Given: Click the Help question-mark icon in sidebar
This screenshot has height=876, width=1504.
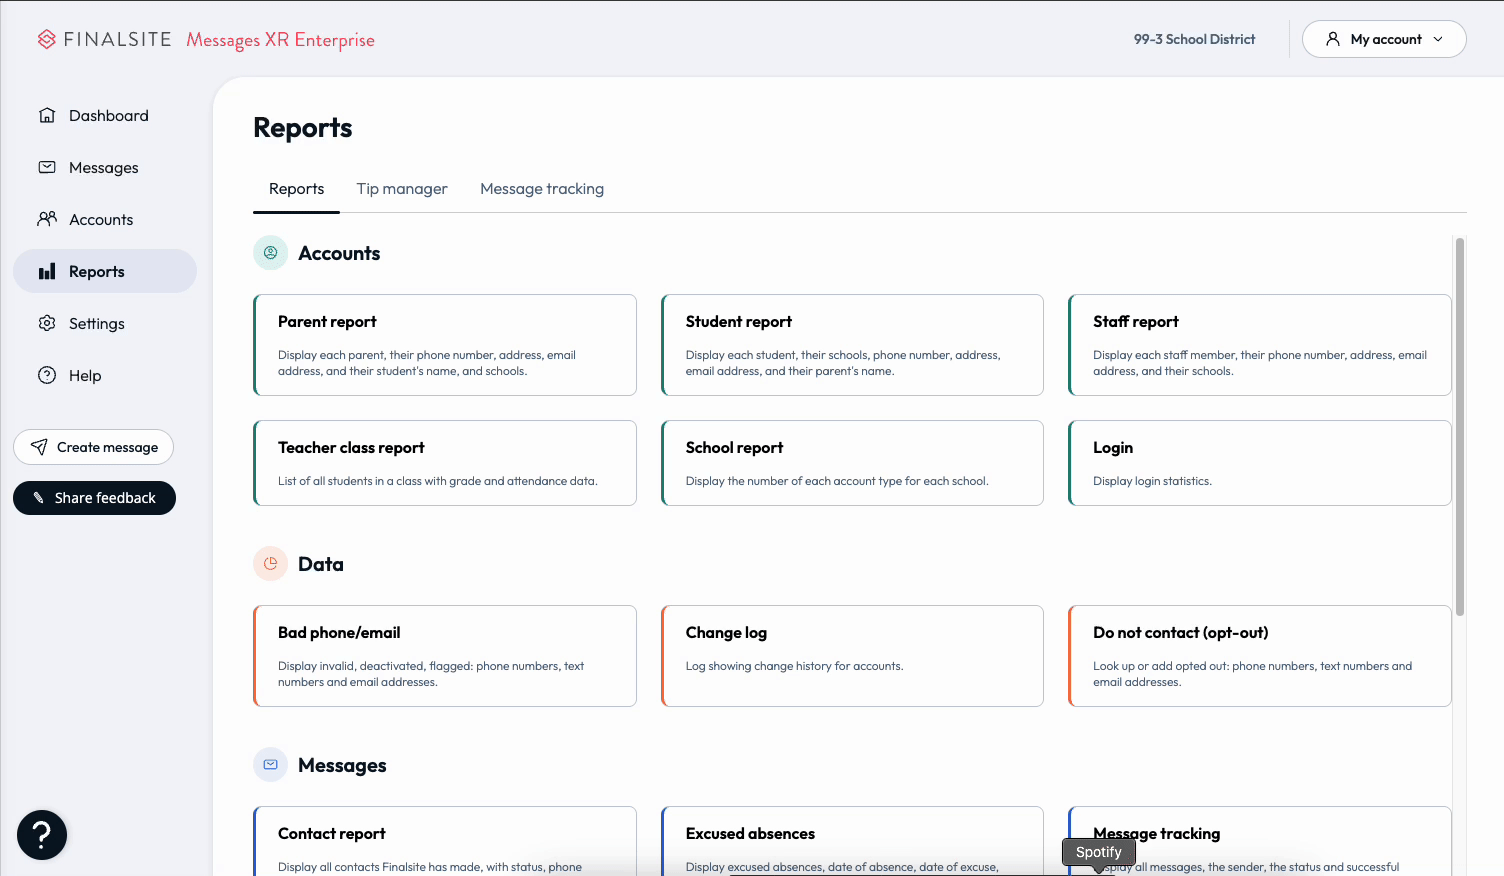Looking at the screenshot, I should [46, 375].
